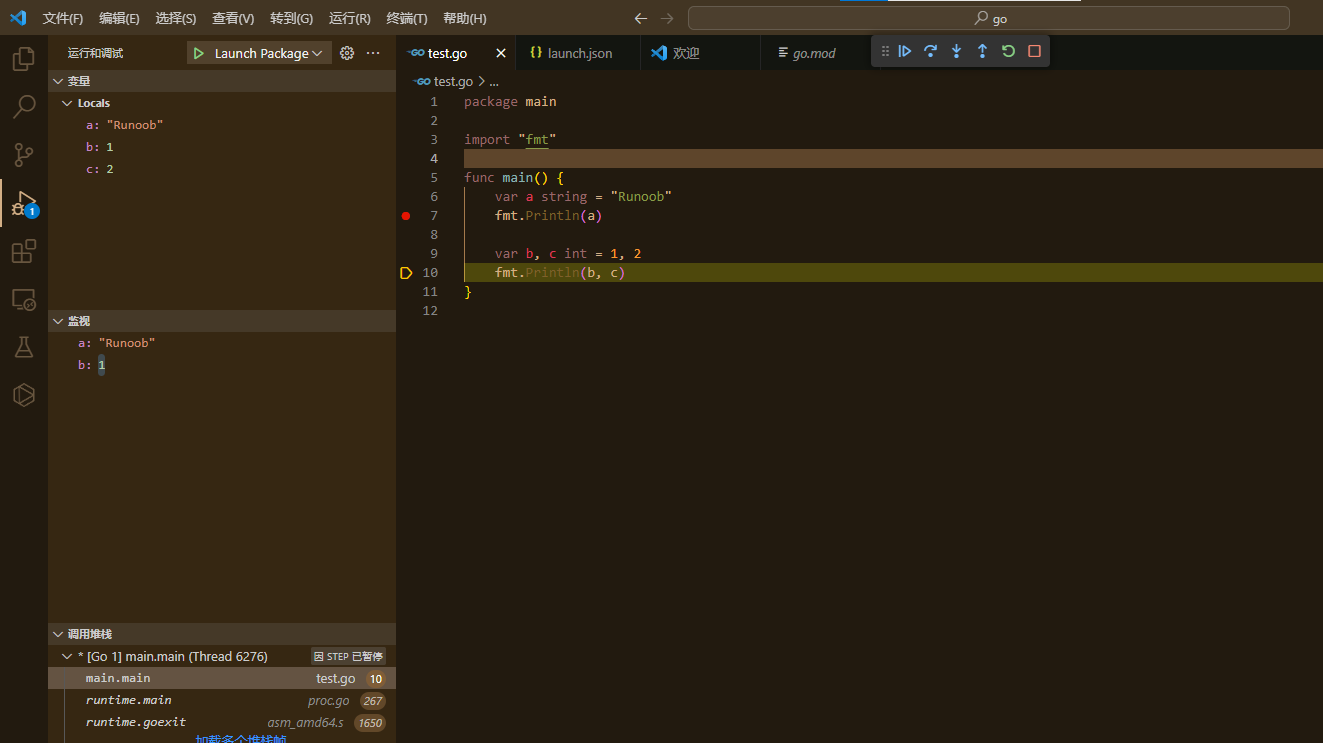Open the Testing flask icon
The image size is (1323, 743).
pyautogui.click(x=23, y=347)
